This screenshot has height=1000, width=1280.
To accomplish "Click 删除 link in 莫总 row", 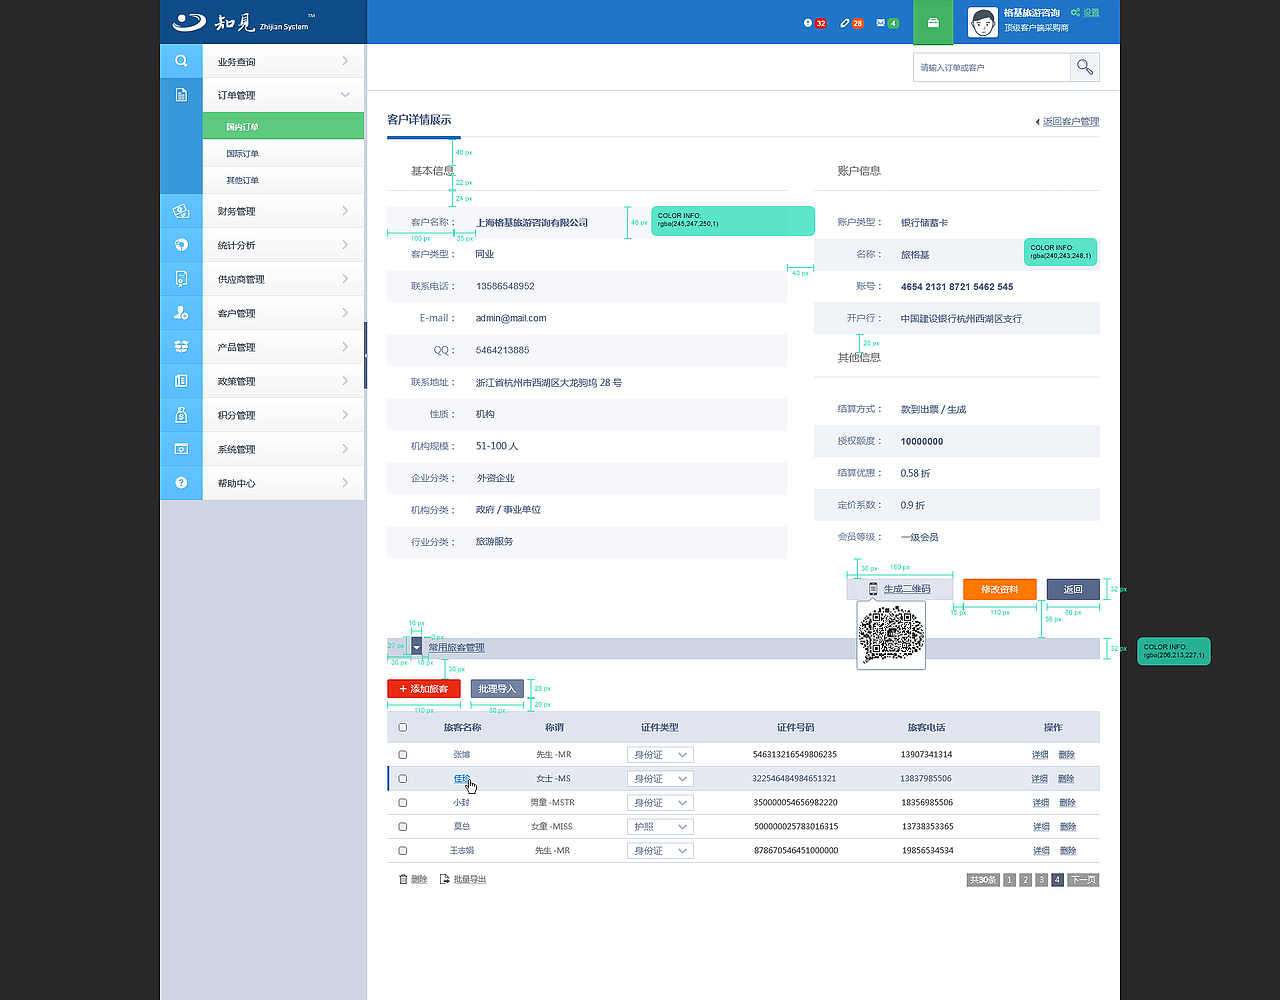I will pos(1067,826).
